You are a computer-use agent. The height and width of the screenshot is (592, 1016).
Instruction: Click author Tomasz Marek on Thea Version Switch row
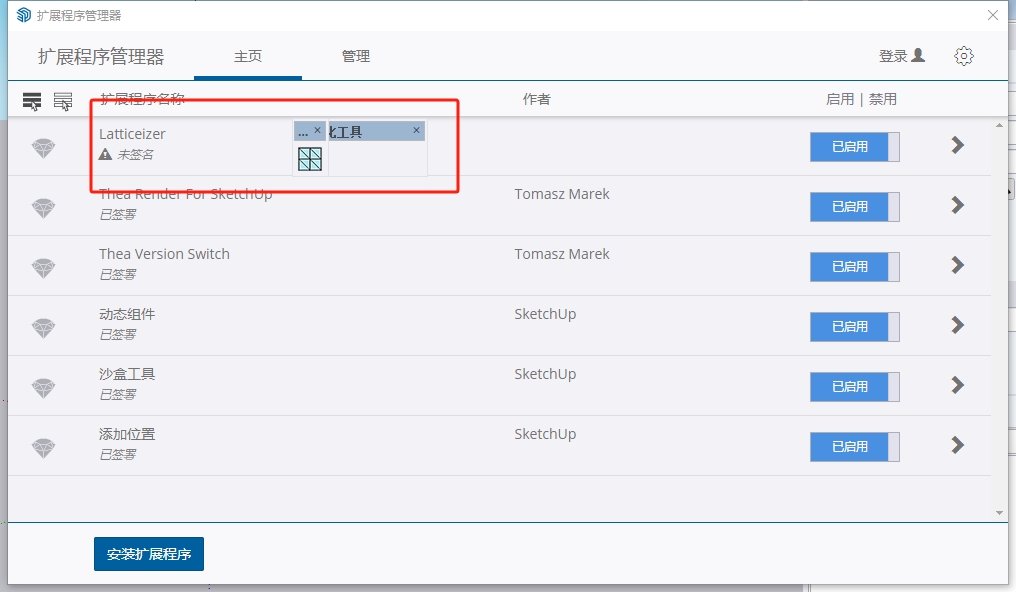click(x=562, y=254)
